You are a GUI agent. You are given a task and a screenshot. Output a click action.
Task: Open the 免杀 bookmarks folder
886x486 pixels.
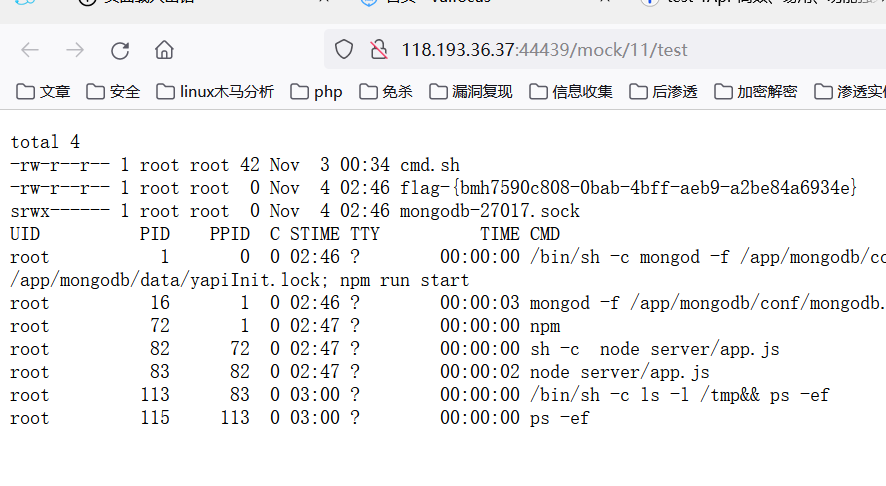coord(386,92)
